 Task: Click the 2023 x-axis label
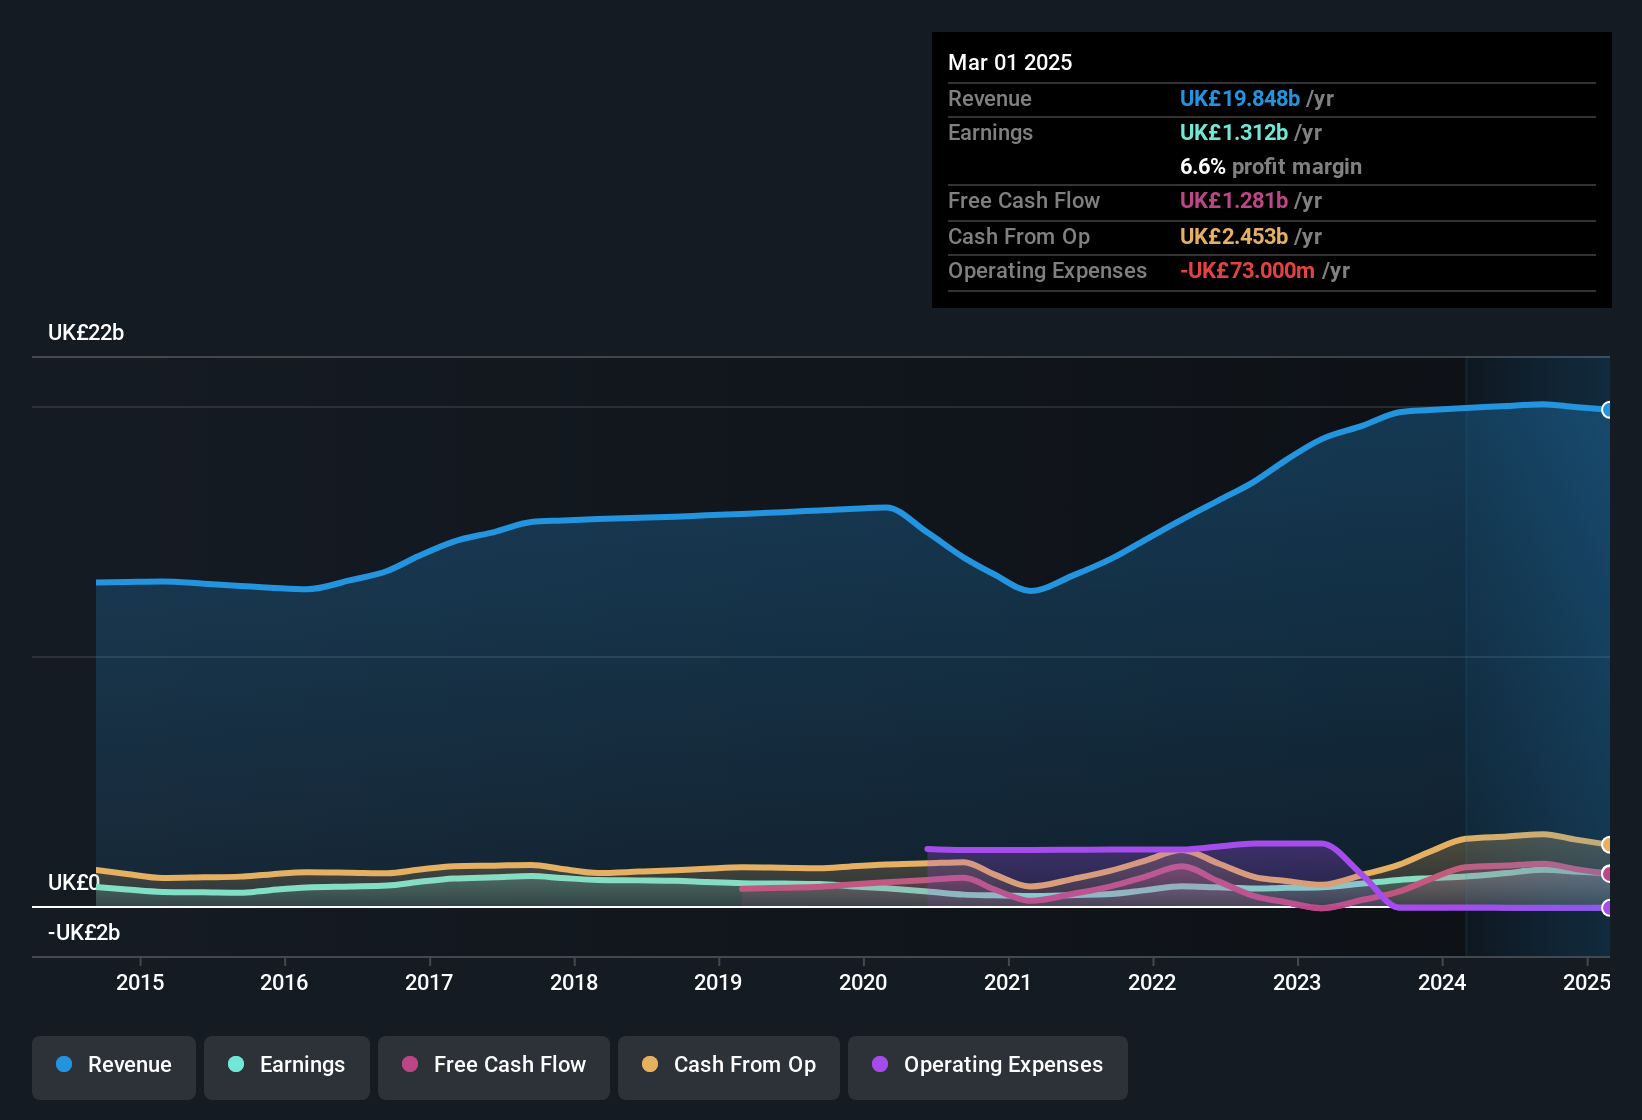click(1297, 983)
